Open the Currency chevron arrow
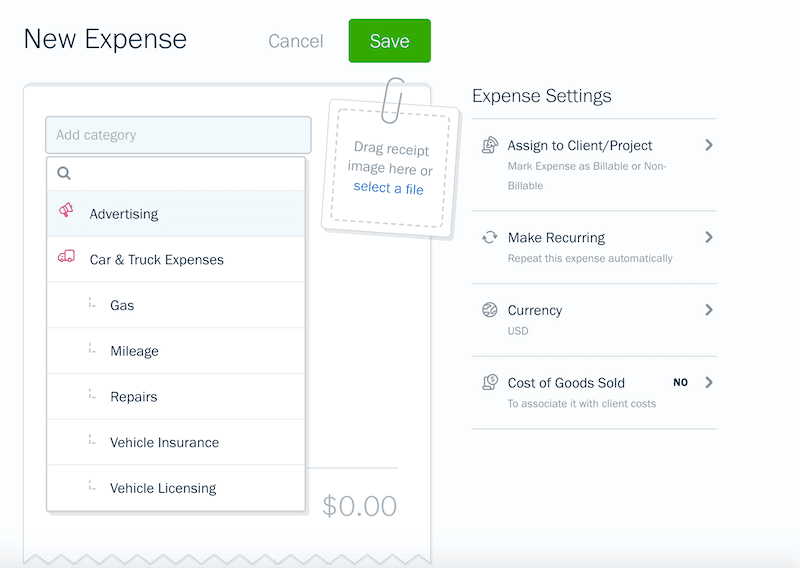This screenshot has height=568, width=800. [708, 310]
